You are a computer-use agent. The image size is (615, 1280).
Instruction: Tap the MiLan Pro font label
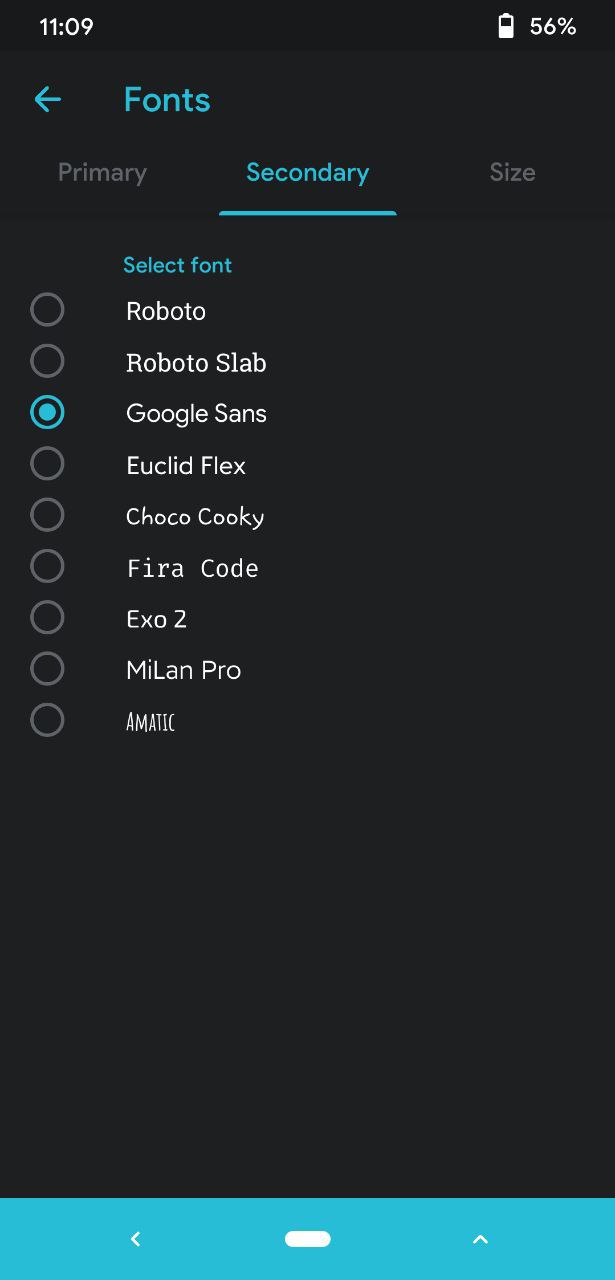(x=184, y=670)
